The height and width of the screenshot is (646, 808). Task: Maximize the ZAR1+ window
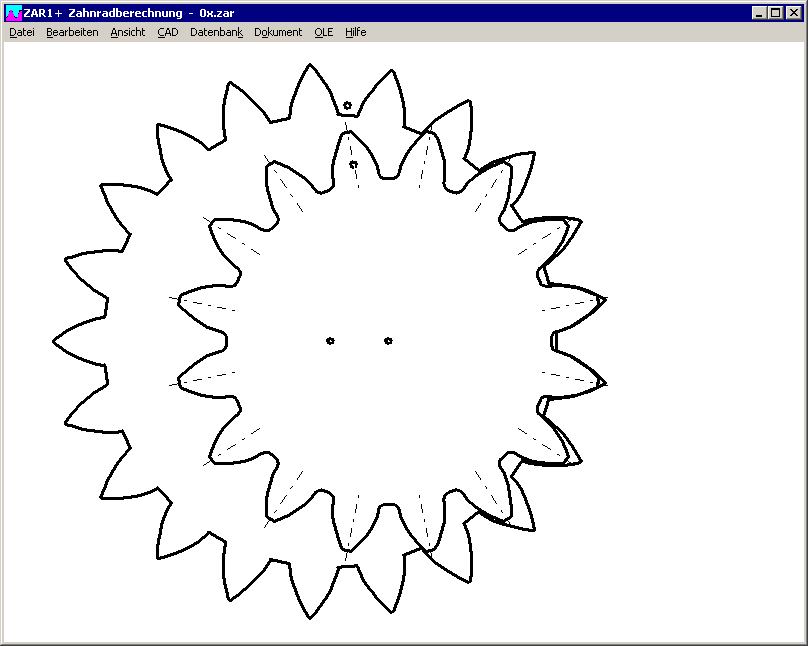click(776, 13)
